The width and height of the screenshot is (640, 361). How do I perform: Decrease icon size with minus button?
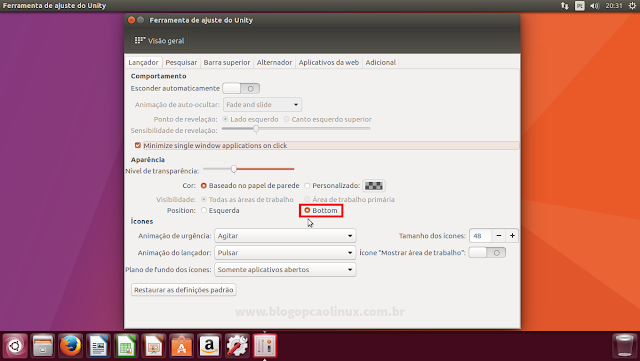[499, 236]
